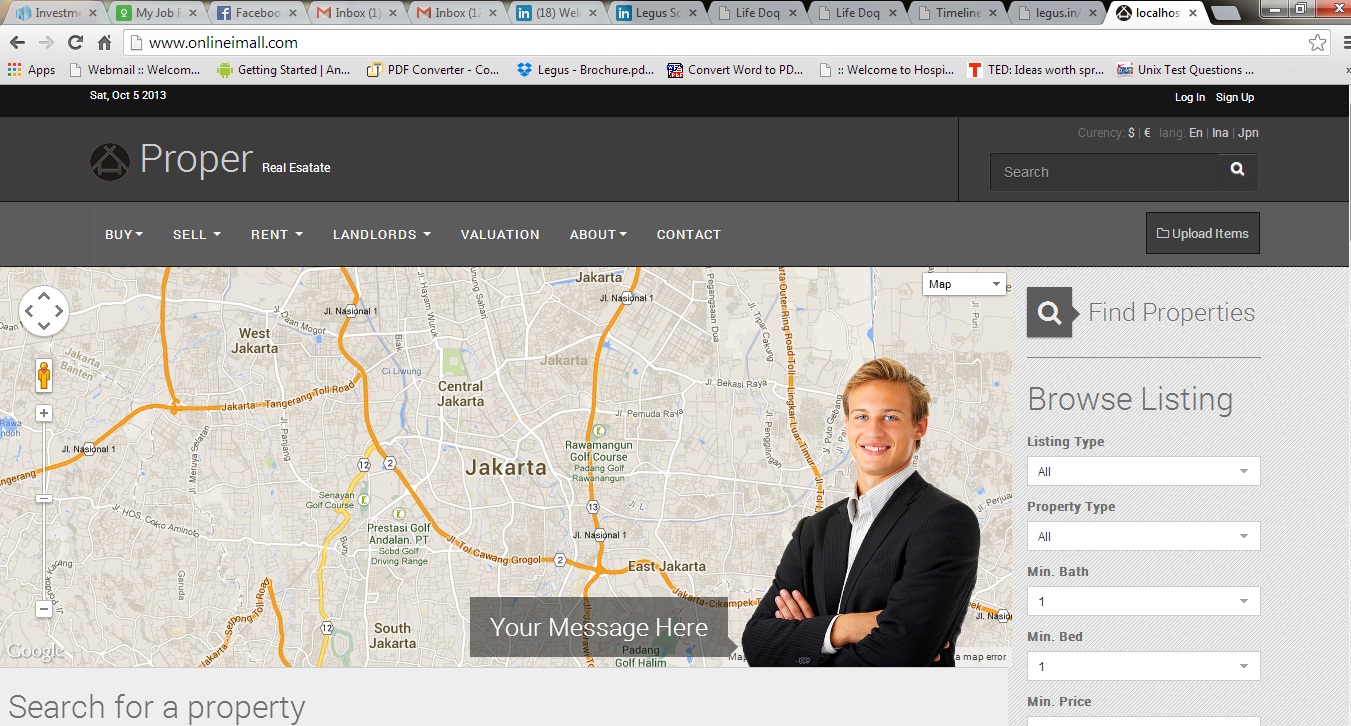Click the map zoom slider track
Screen dimensions: 1351x726
coord(44,510)
